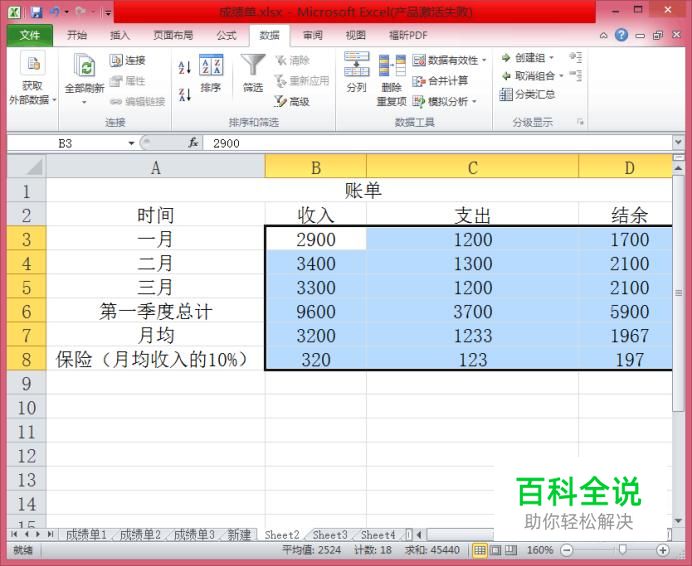Click the What-If Analysis icon
Viewport: 692px width, 566px height.
(x=419, y=101)
